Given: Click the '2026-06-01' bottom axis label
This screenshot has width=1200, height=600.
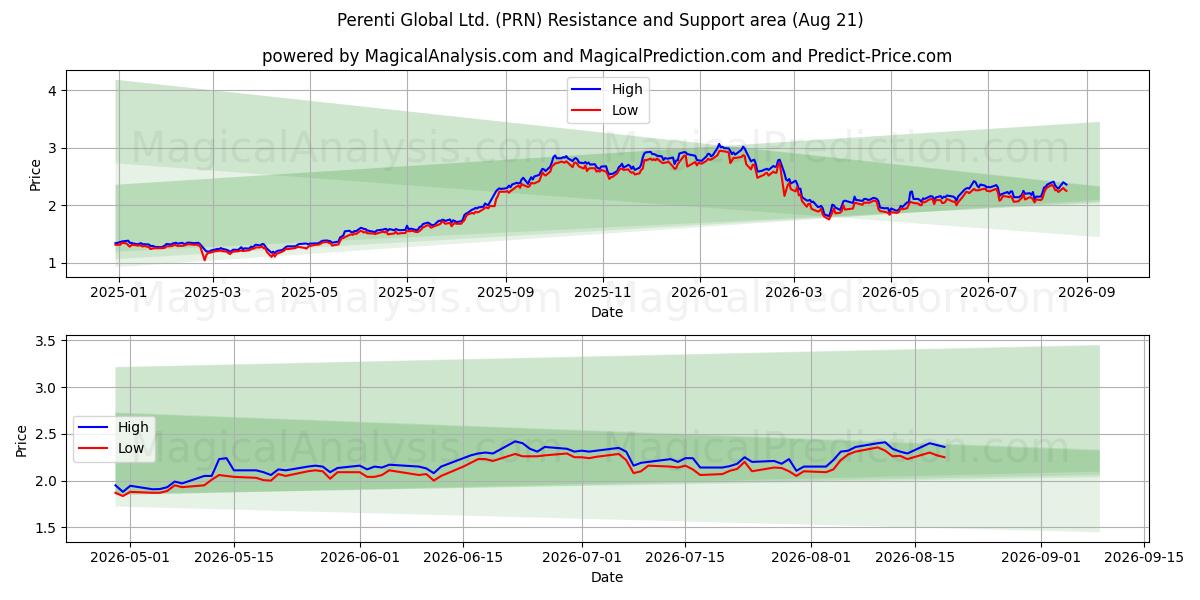Looking at the screenshot, I should [x=360, y=558].
